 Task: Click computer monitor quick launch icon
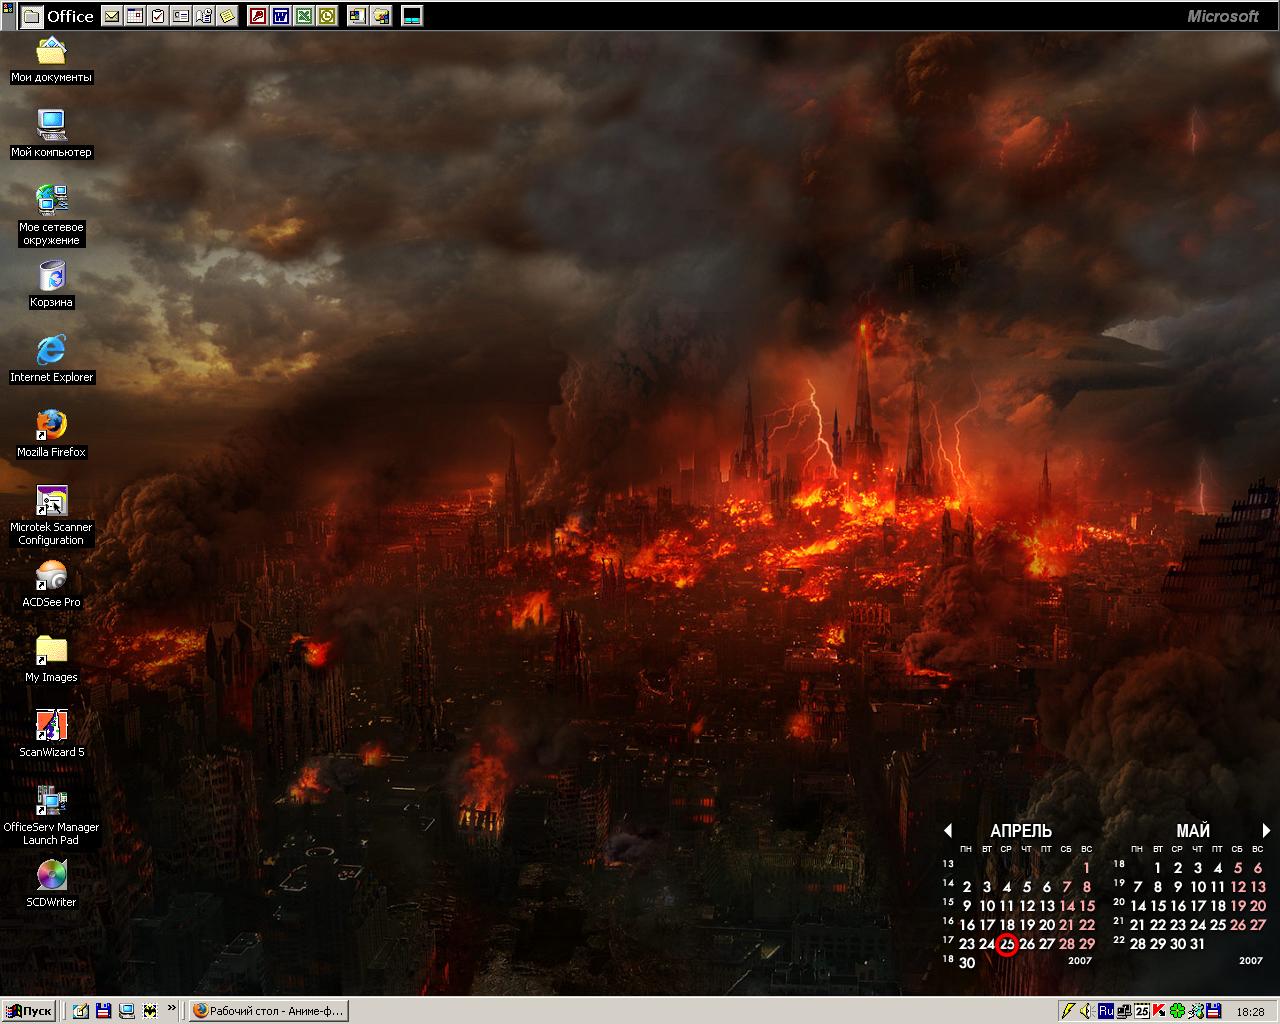point(127,1011)
